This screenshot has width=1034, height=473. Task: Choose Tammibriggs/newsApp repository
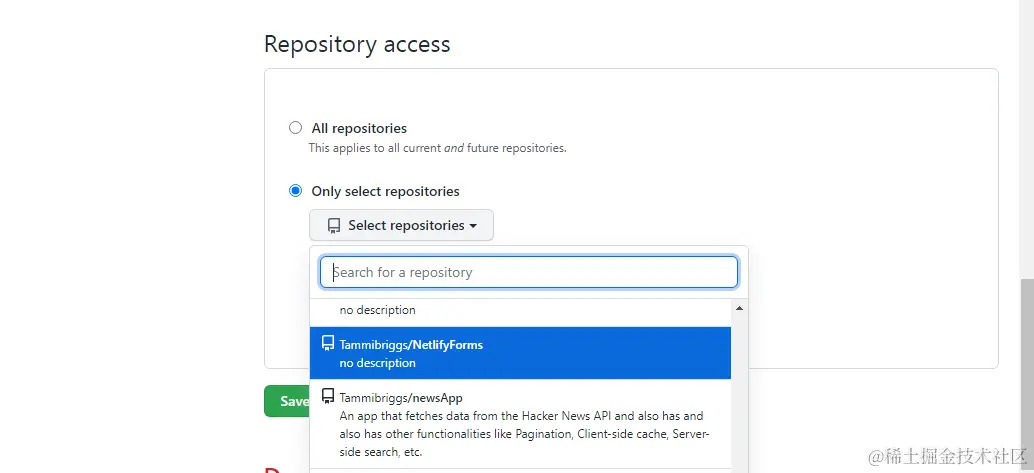pos(520,424)
